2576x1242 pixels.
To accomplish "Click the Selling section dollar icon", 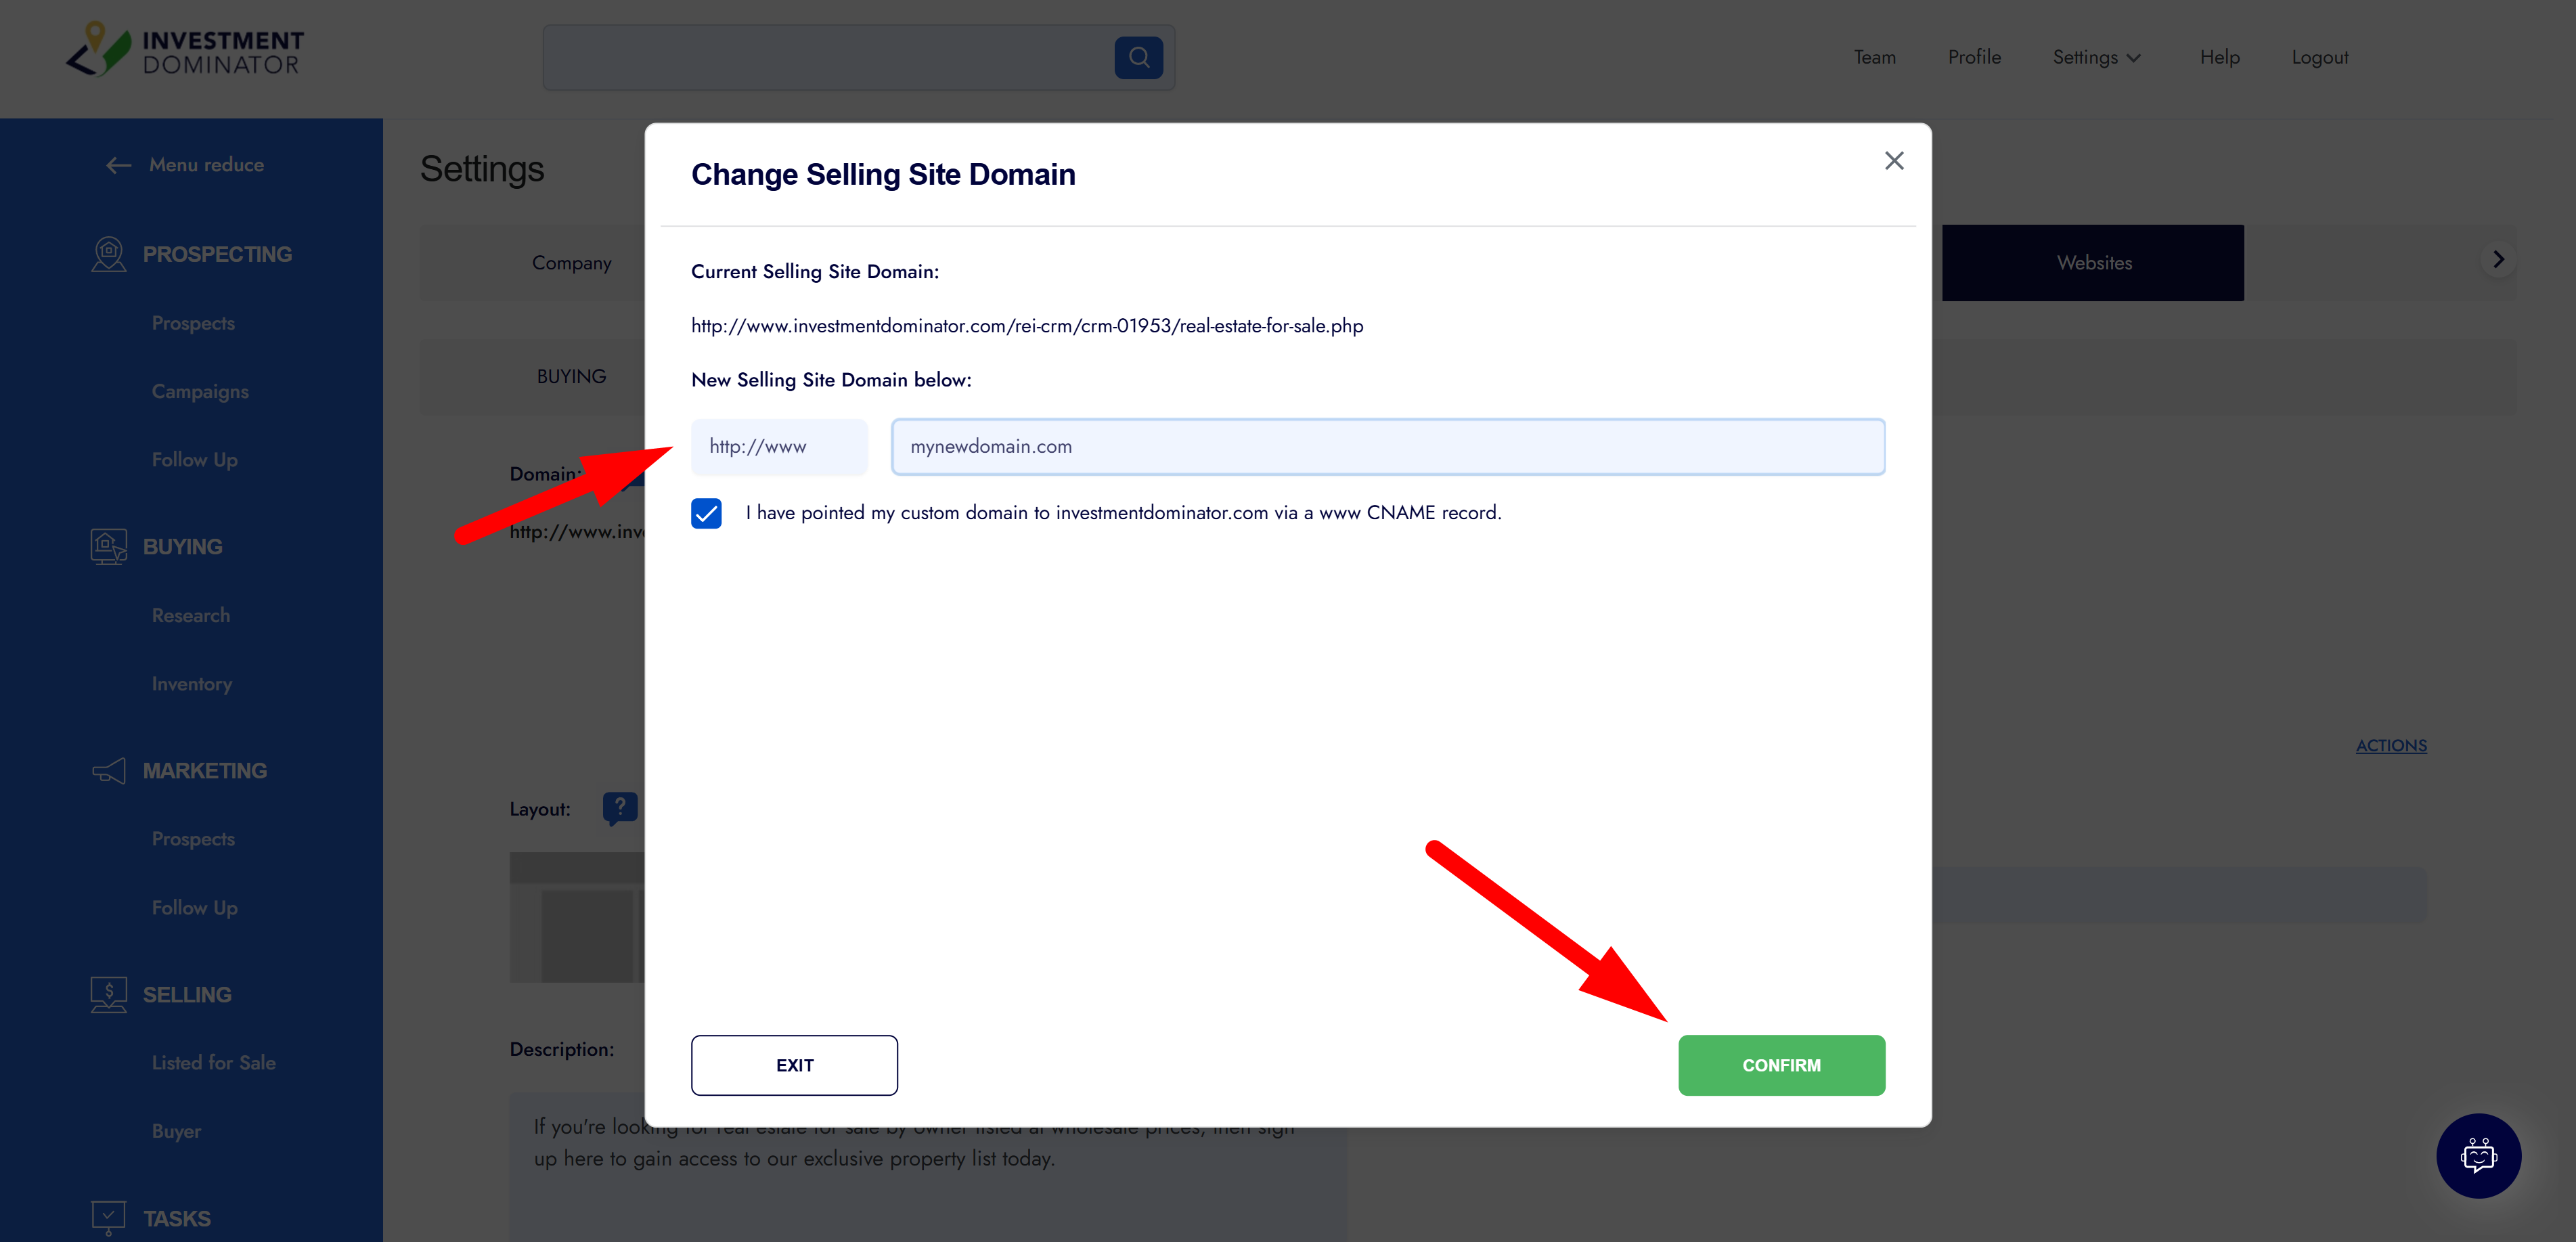I will tap(108, 994).
